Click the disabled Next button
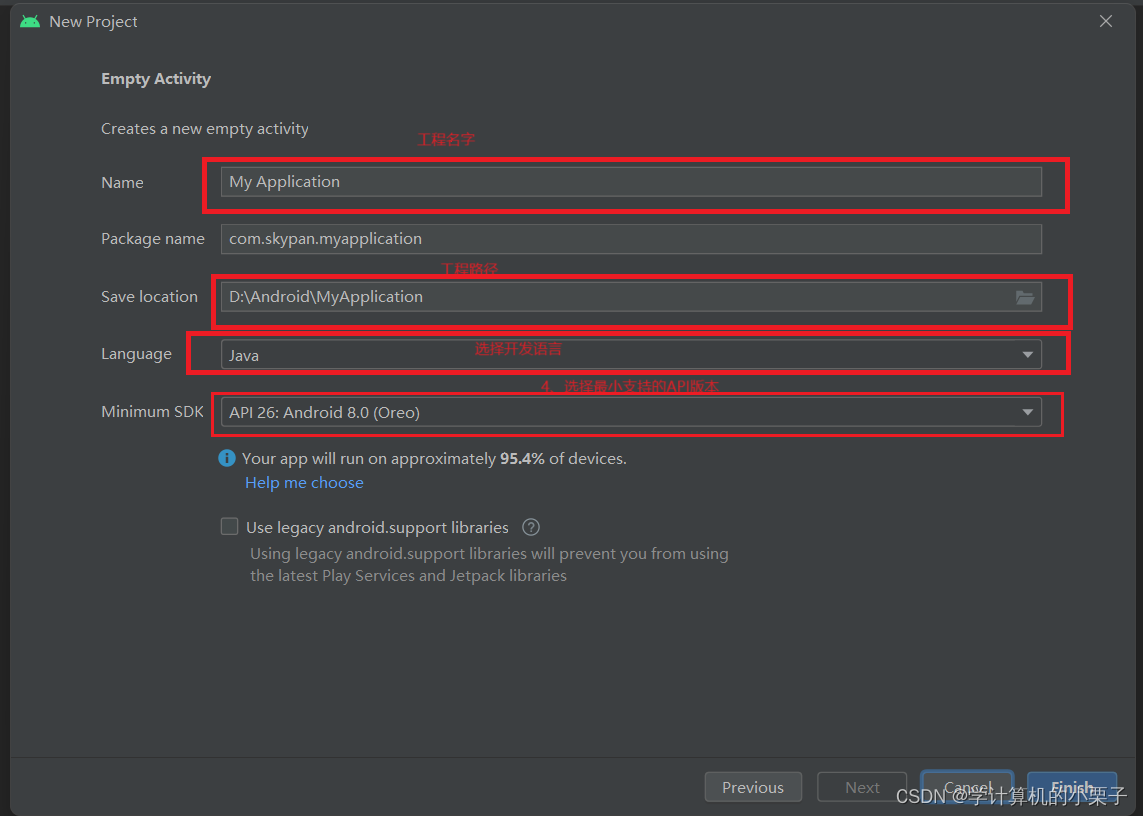 click(x=862, y=788)
